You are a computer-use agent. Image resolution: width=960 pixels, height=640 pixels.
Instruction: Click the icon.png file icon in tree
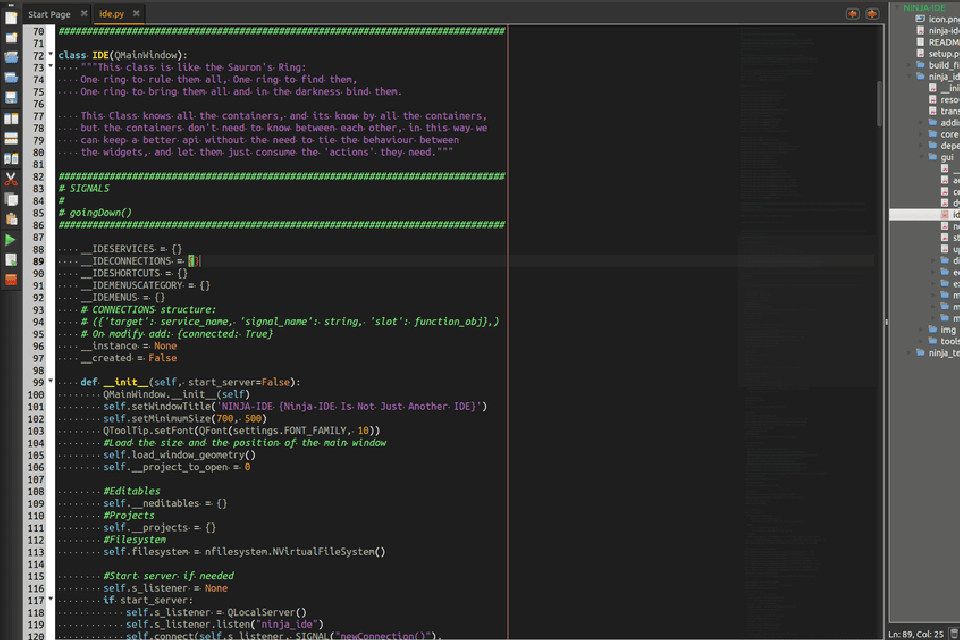pyautogui.click(x=920, y=19)
